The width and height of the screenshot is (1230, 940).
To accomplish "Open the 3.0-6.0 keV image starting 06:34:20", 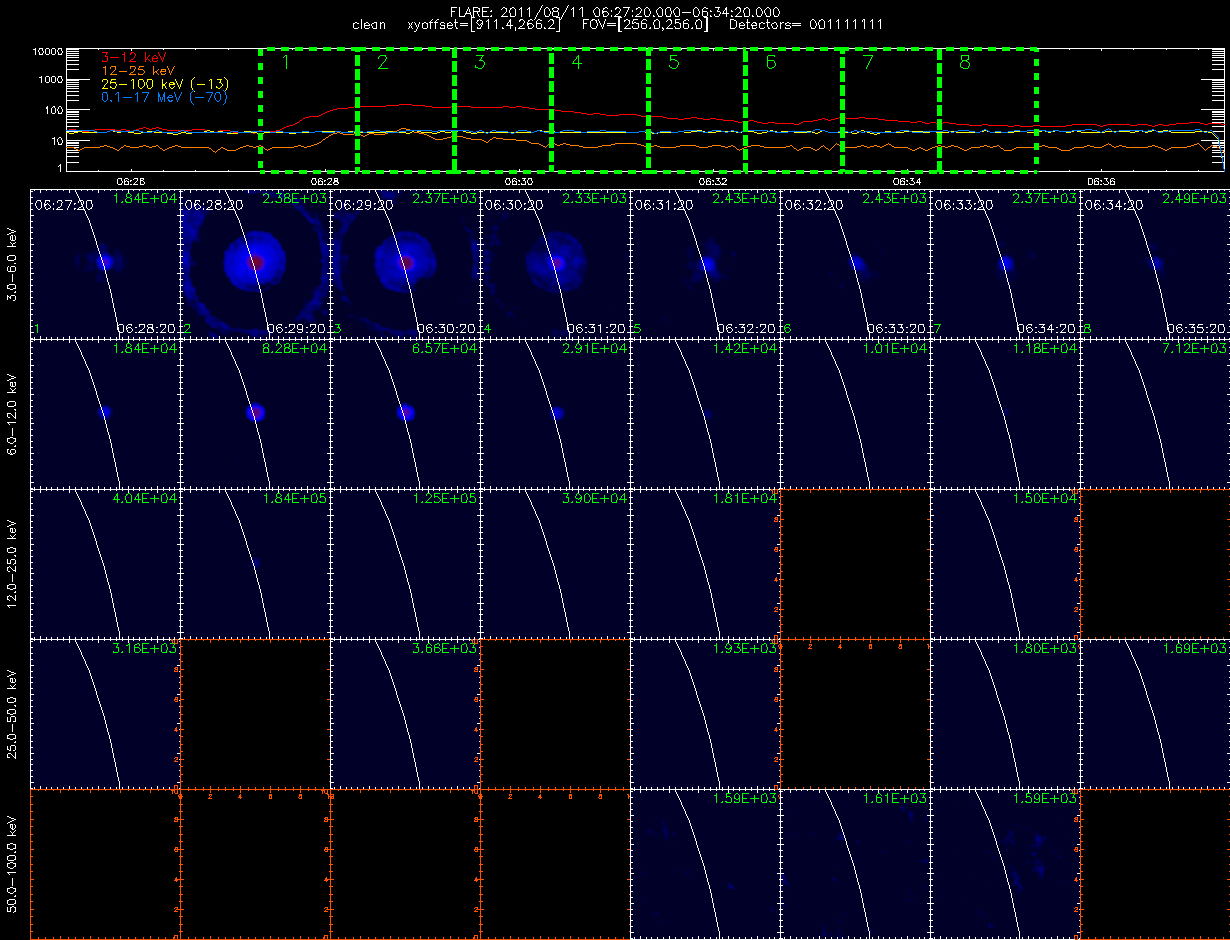I will (1155, 263).
